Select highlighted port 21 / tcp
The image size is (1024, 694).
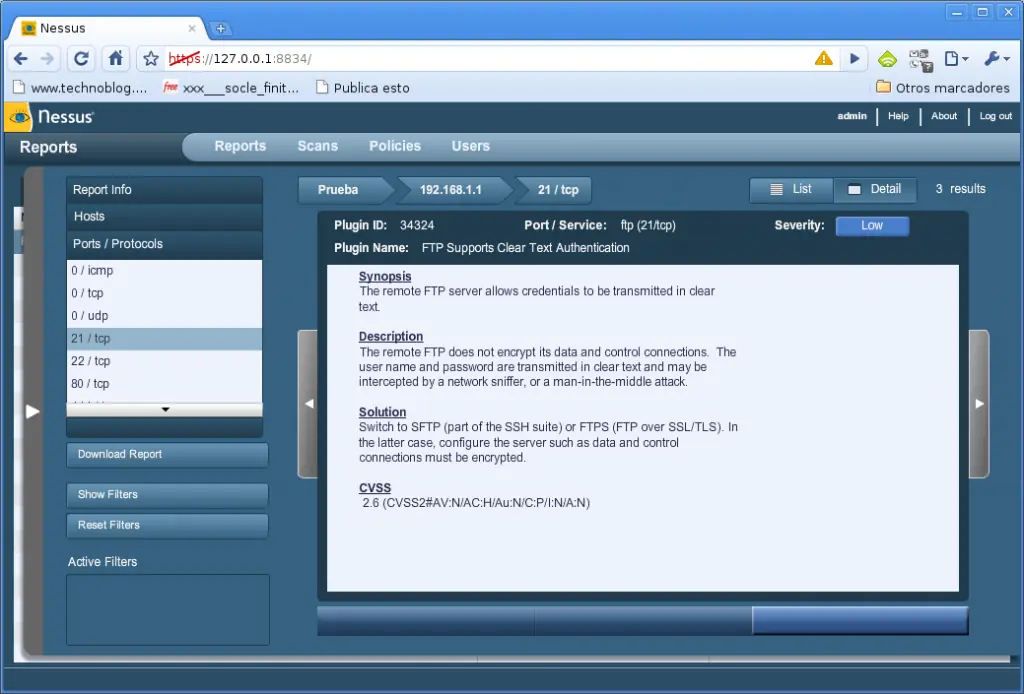165,339
